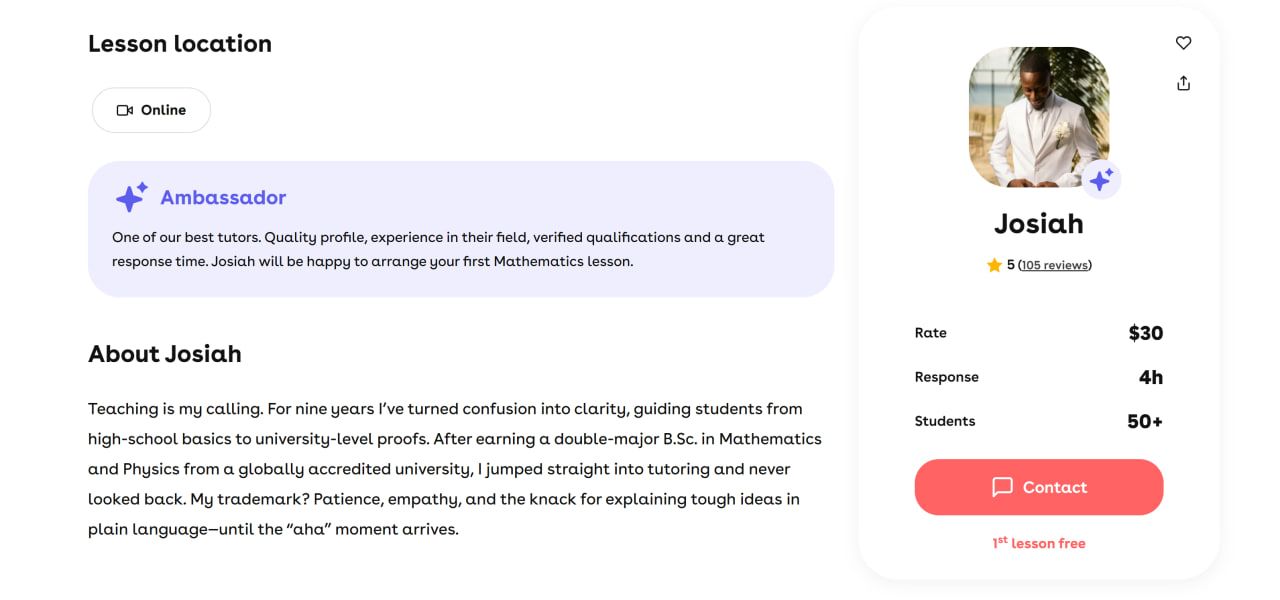Click the video camera icon beside Online

[x=125, y=110]
